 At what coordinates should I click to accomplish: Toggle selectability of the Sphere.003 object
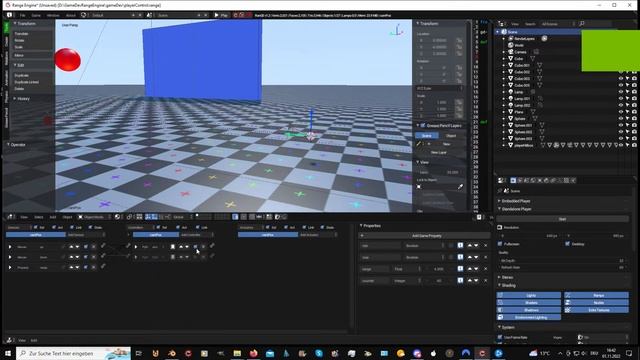pyautogui.click(x=628, y=138)
